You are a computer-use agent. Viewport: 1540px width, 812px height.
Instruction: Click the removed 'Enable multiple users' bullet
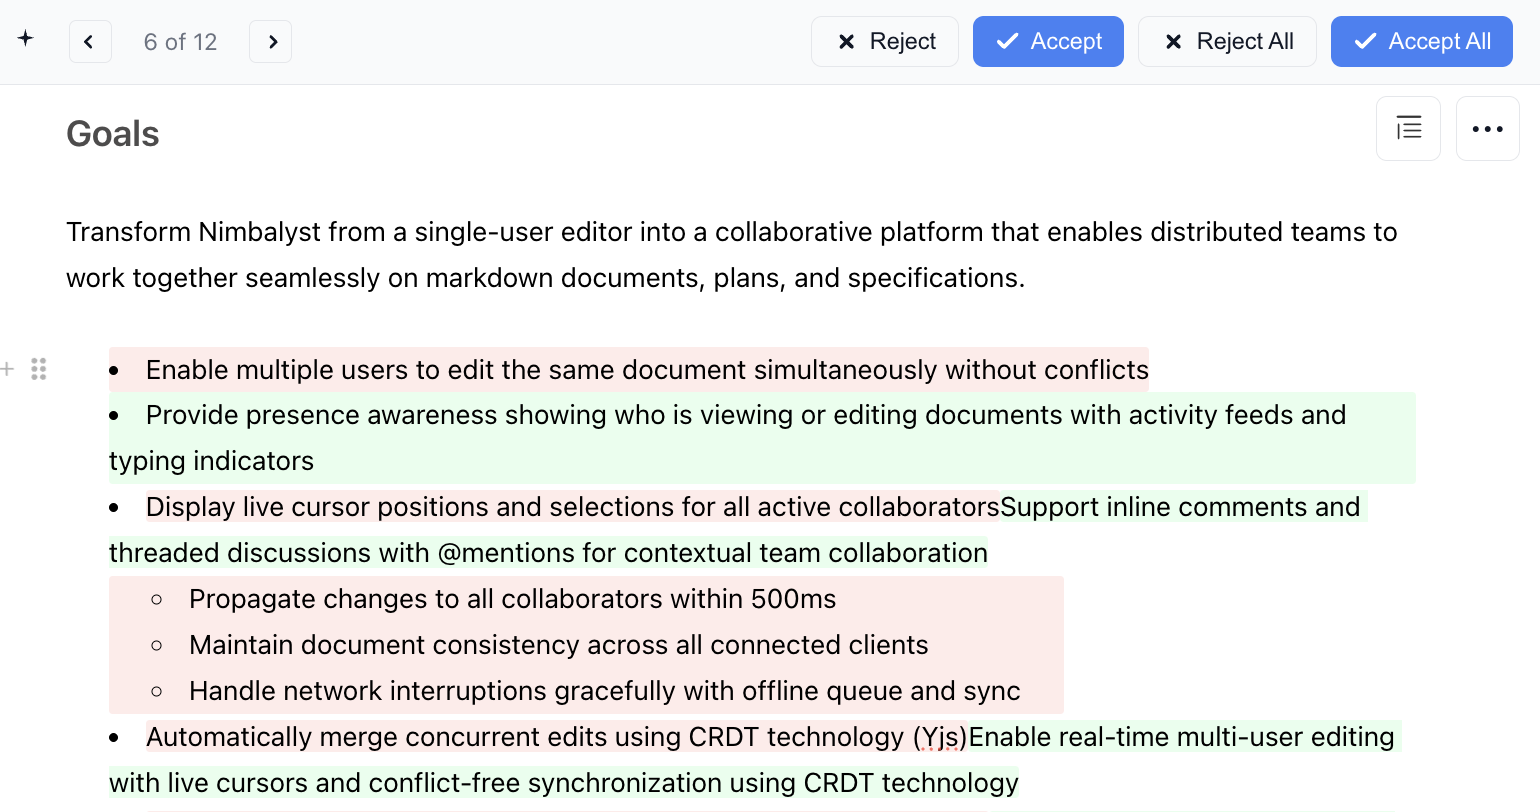(x=646, y=370)
